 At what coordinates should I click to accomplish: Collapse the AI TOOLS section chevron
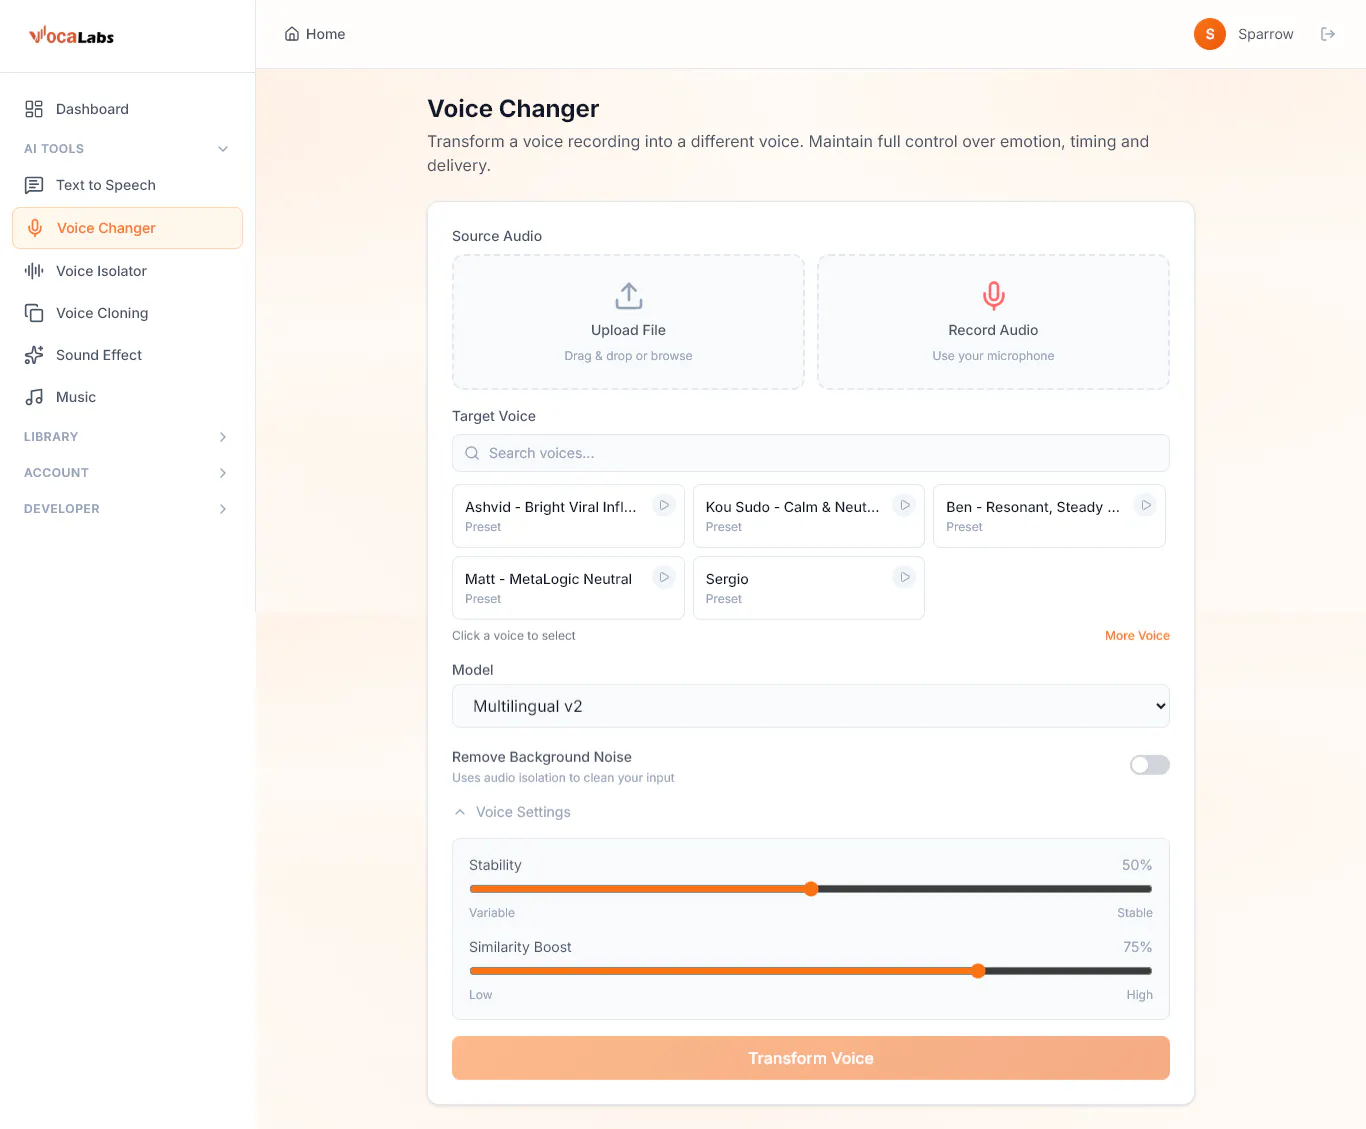223,149
